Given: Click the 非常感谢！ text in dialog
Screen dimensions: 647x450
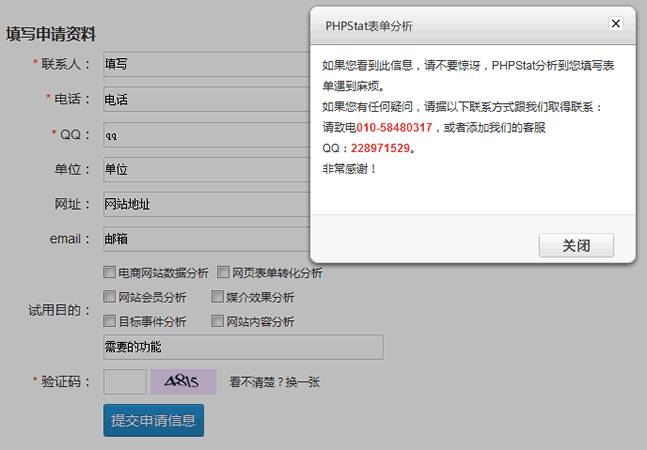Looking at the screenshot, I should 349,169.
